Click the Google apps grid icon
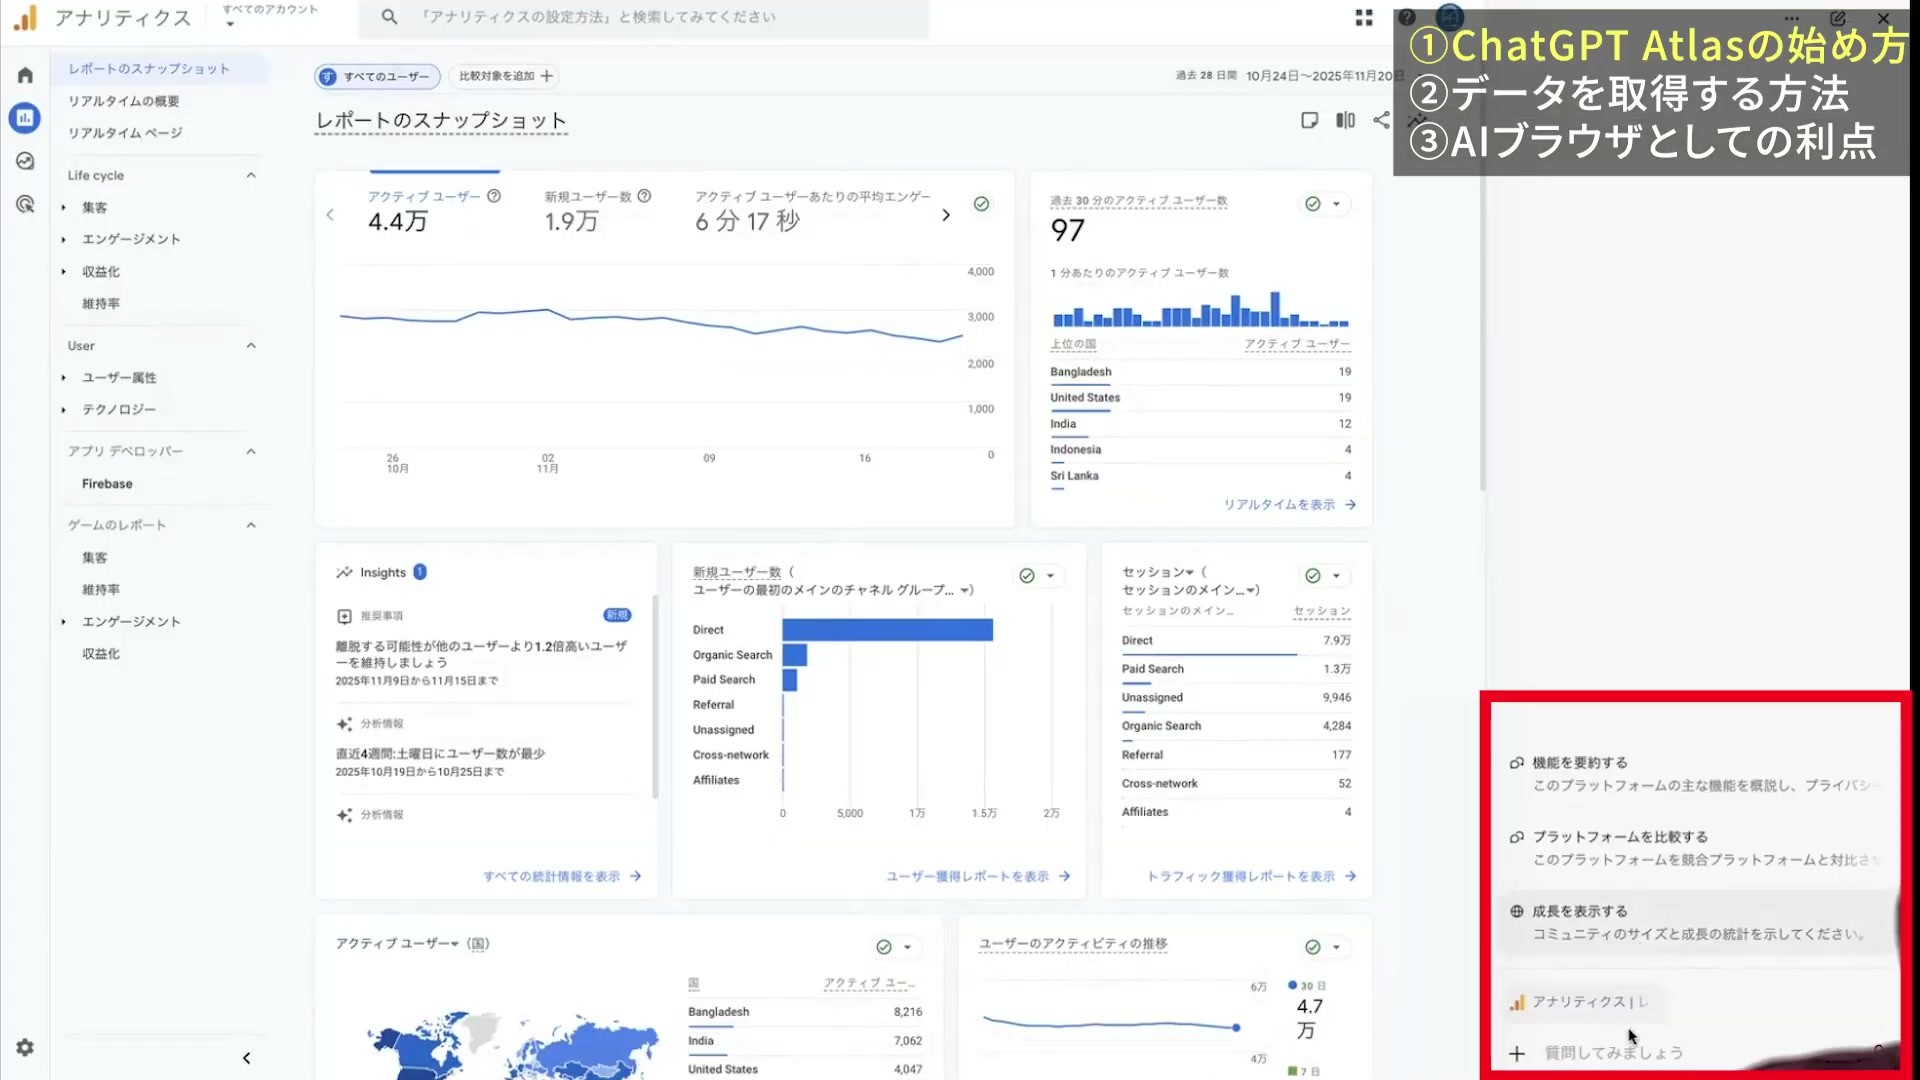1920x1080 pixels. click(x=1364, y=17)
